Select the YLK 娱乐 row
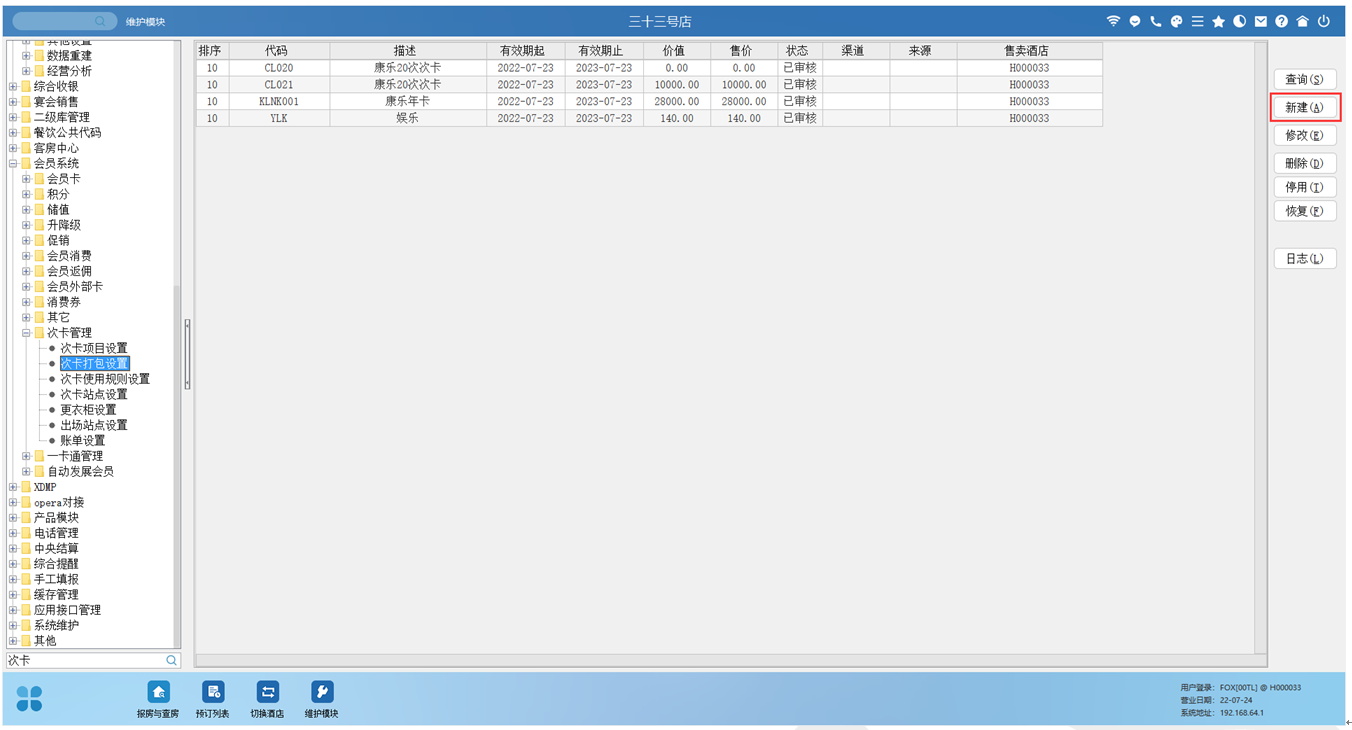The height and width of the screenshot is (730, 1352). tap(649, 118)
